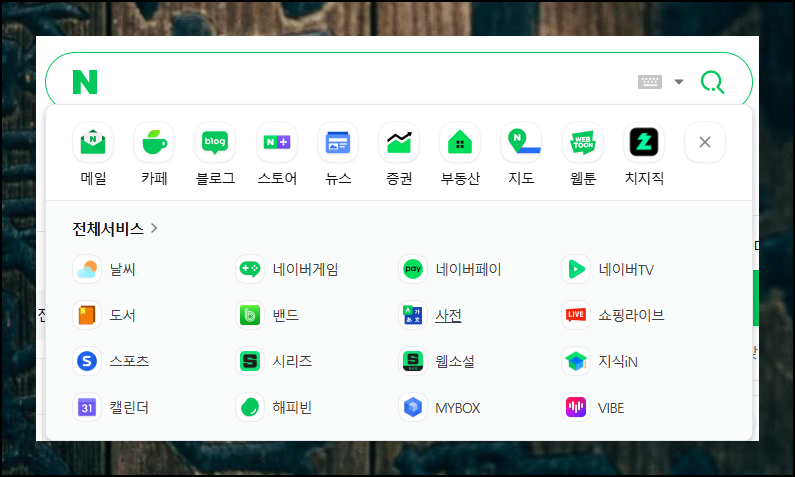Click the Weather (날씨) icon
The image size is (795, 477).
pos(87,269)
